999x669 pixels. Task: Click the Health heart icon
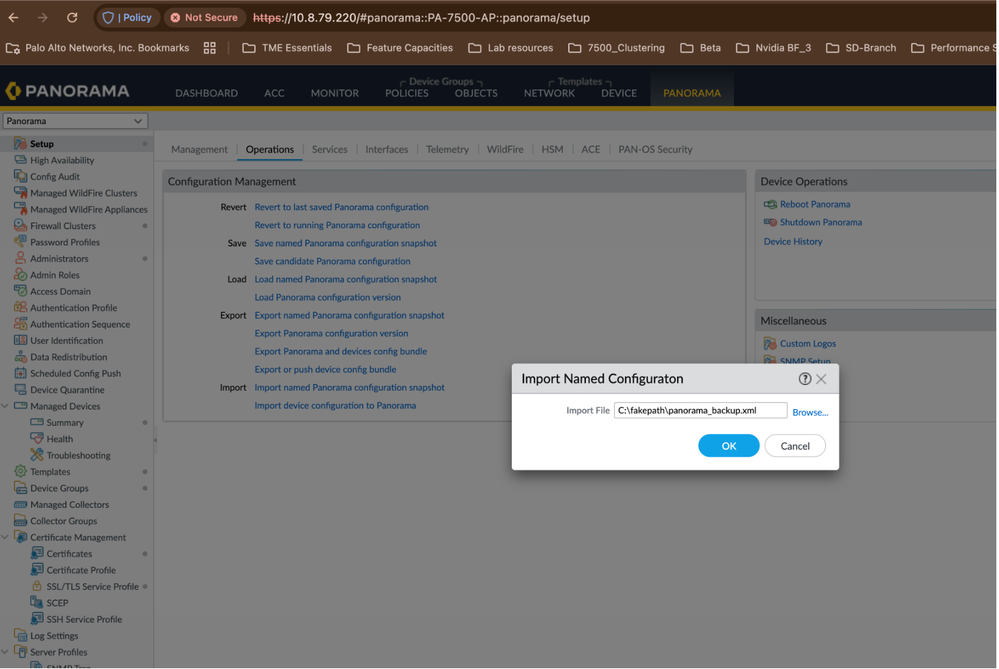(x=37, y=438)
